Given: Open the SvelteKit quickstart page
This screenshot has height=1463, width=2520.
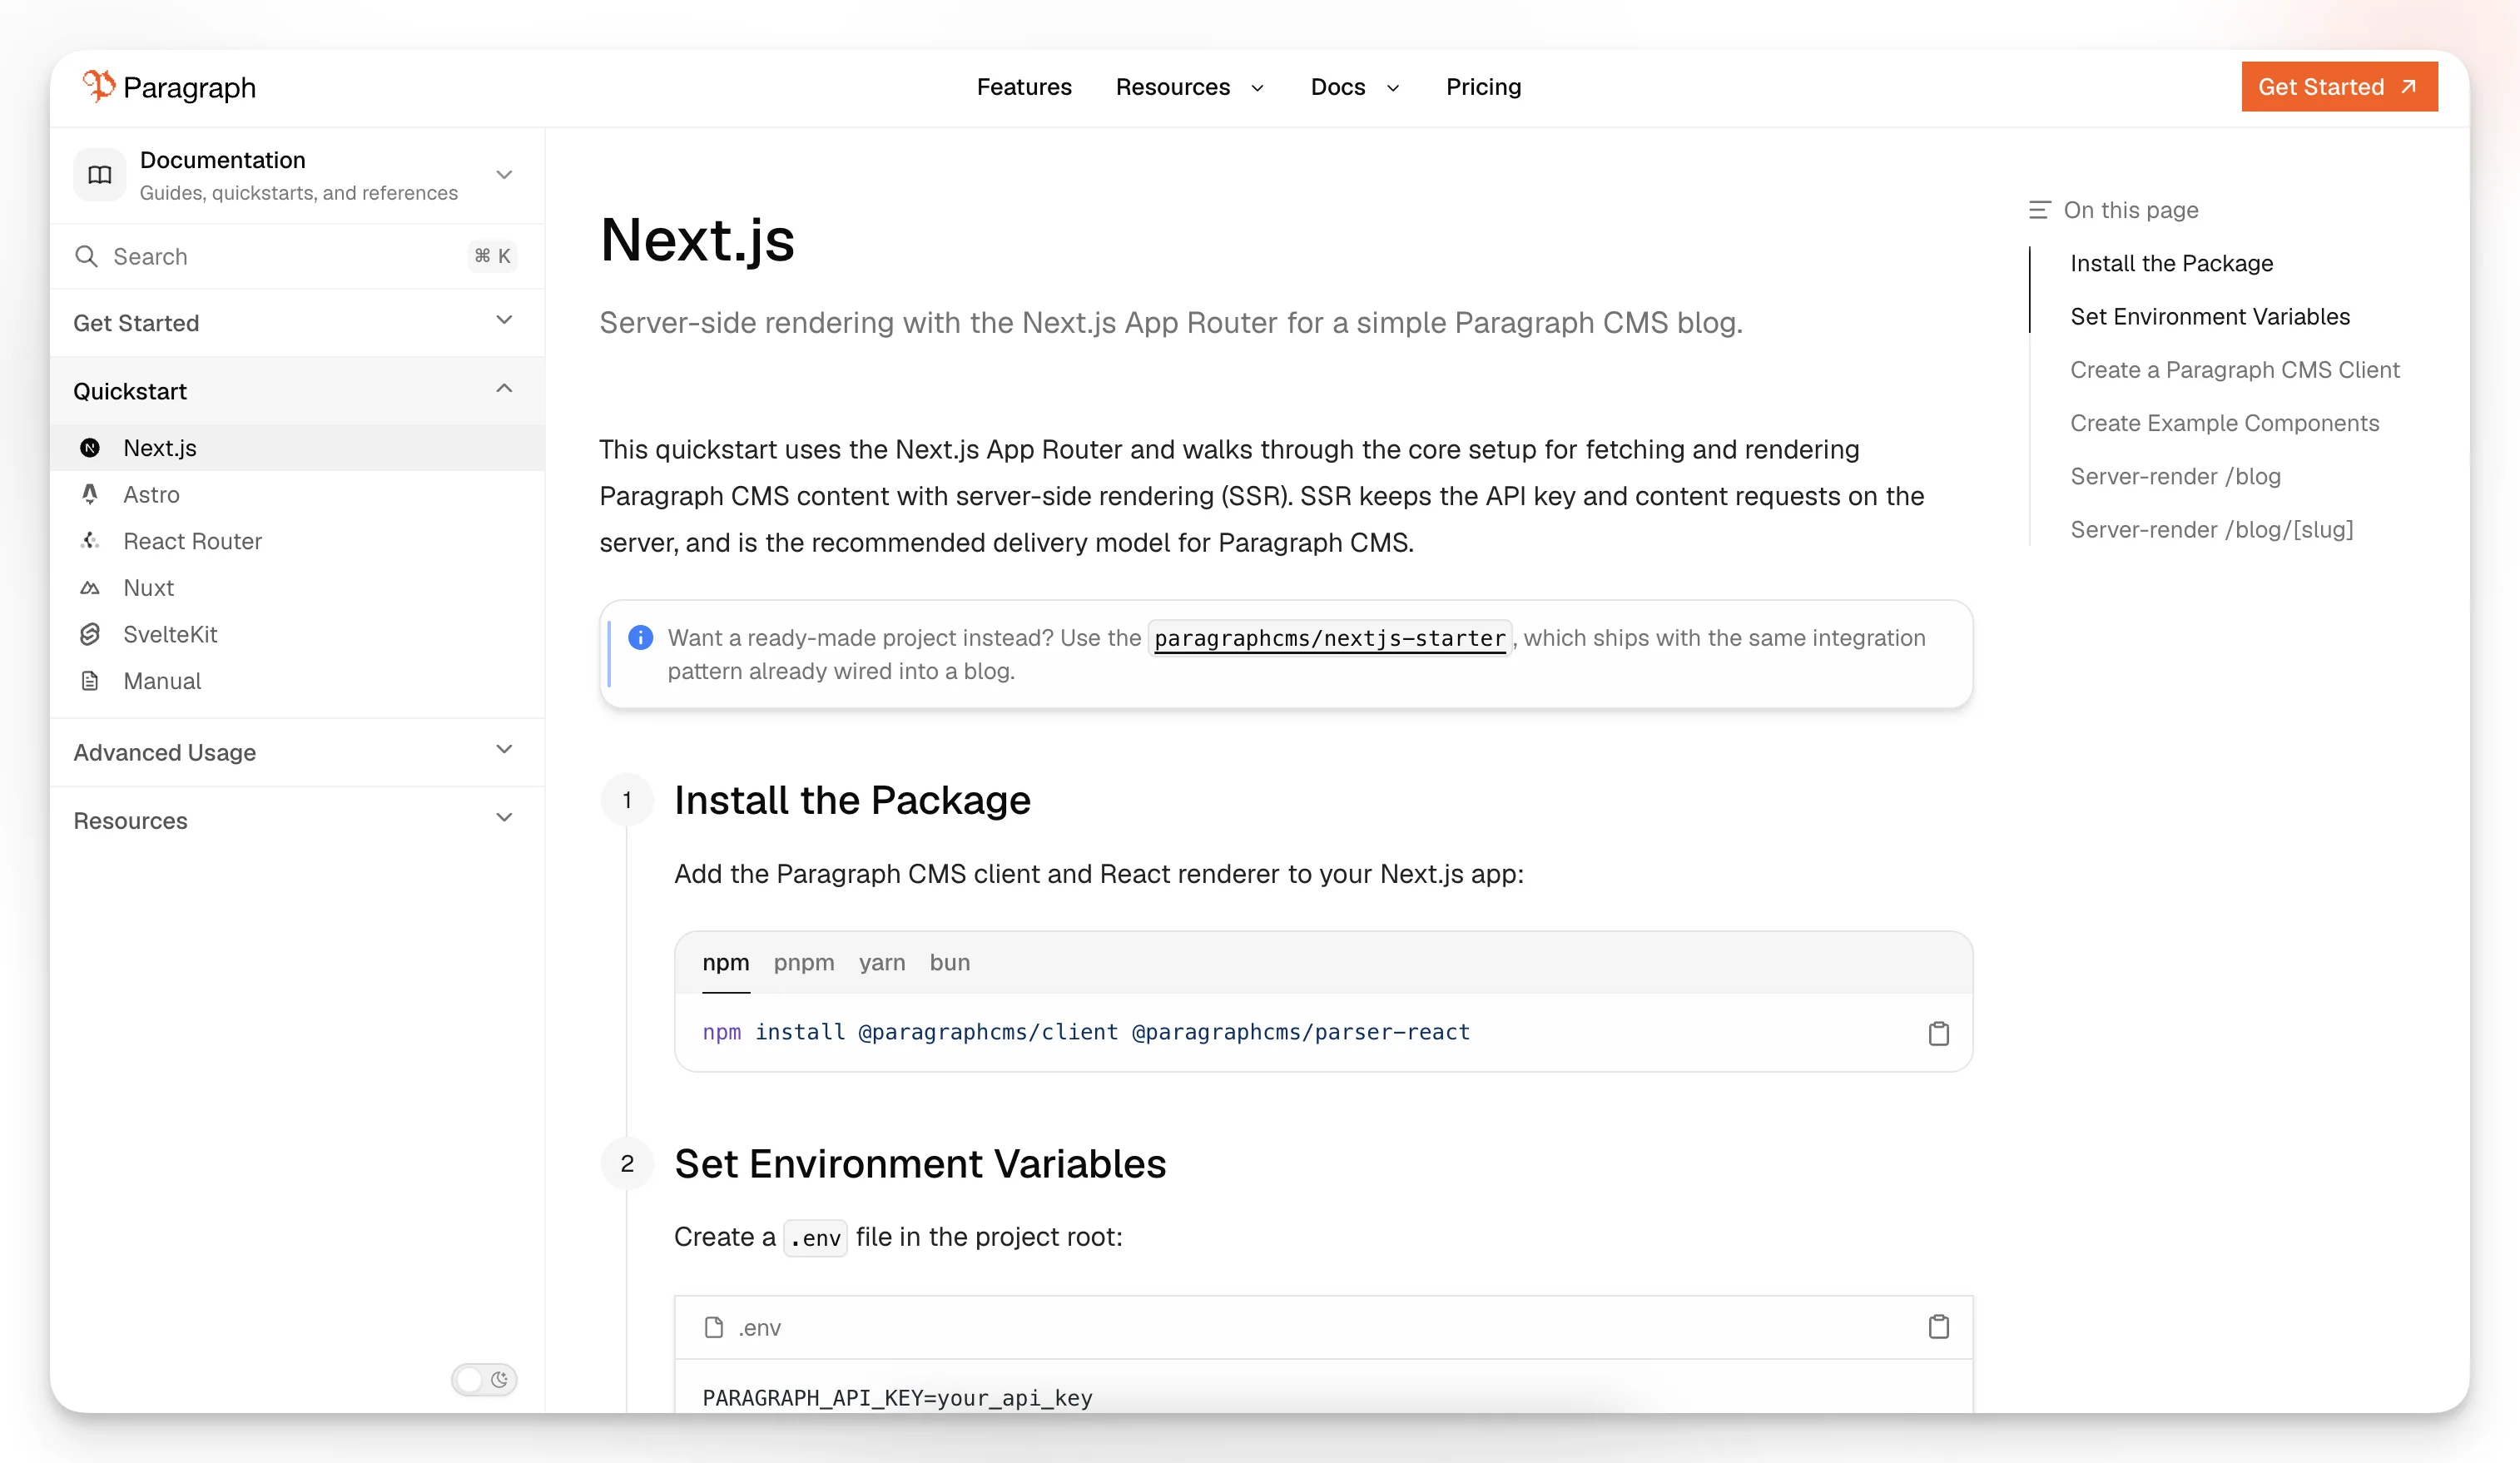Looking at the screenshot, I should click(296, 634).
